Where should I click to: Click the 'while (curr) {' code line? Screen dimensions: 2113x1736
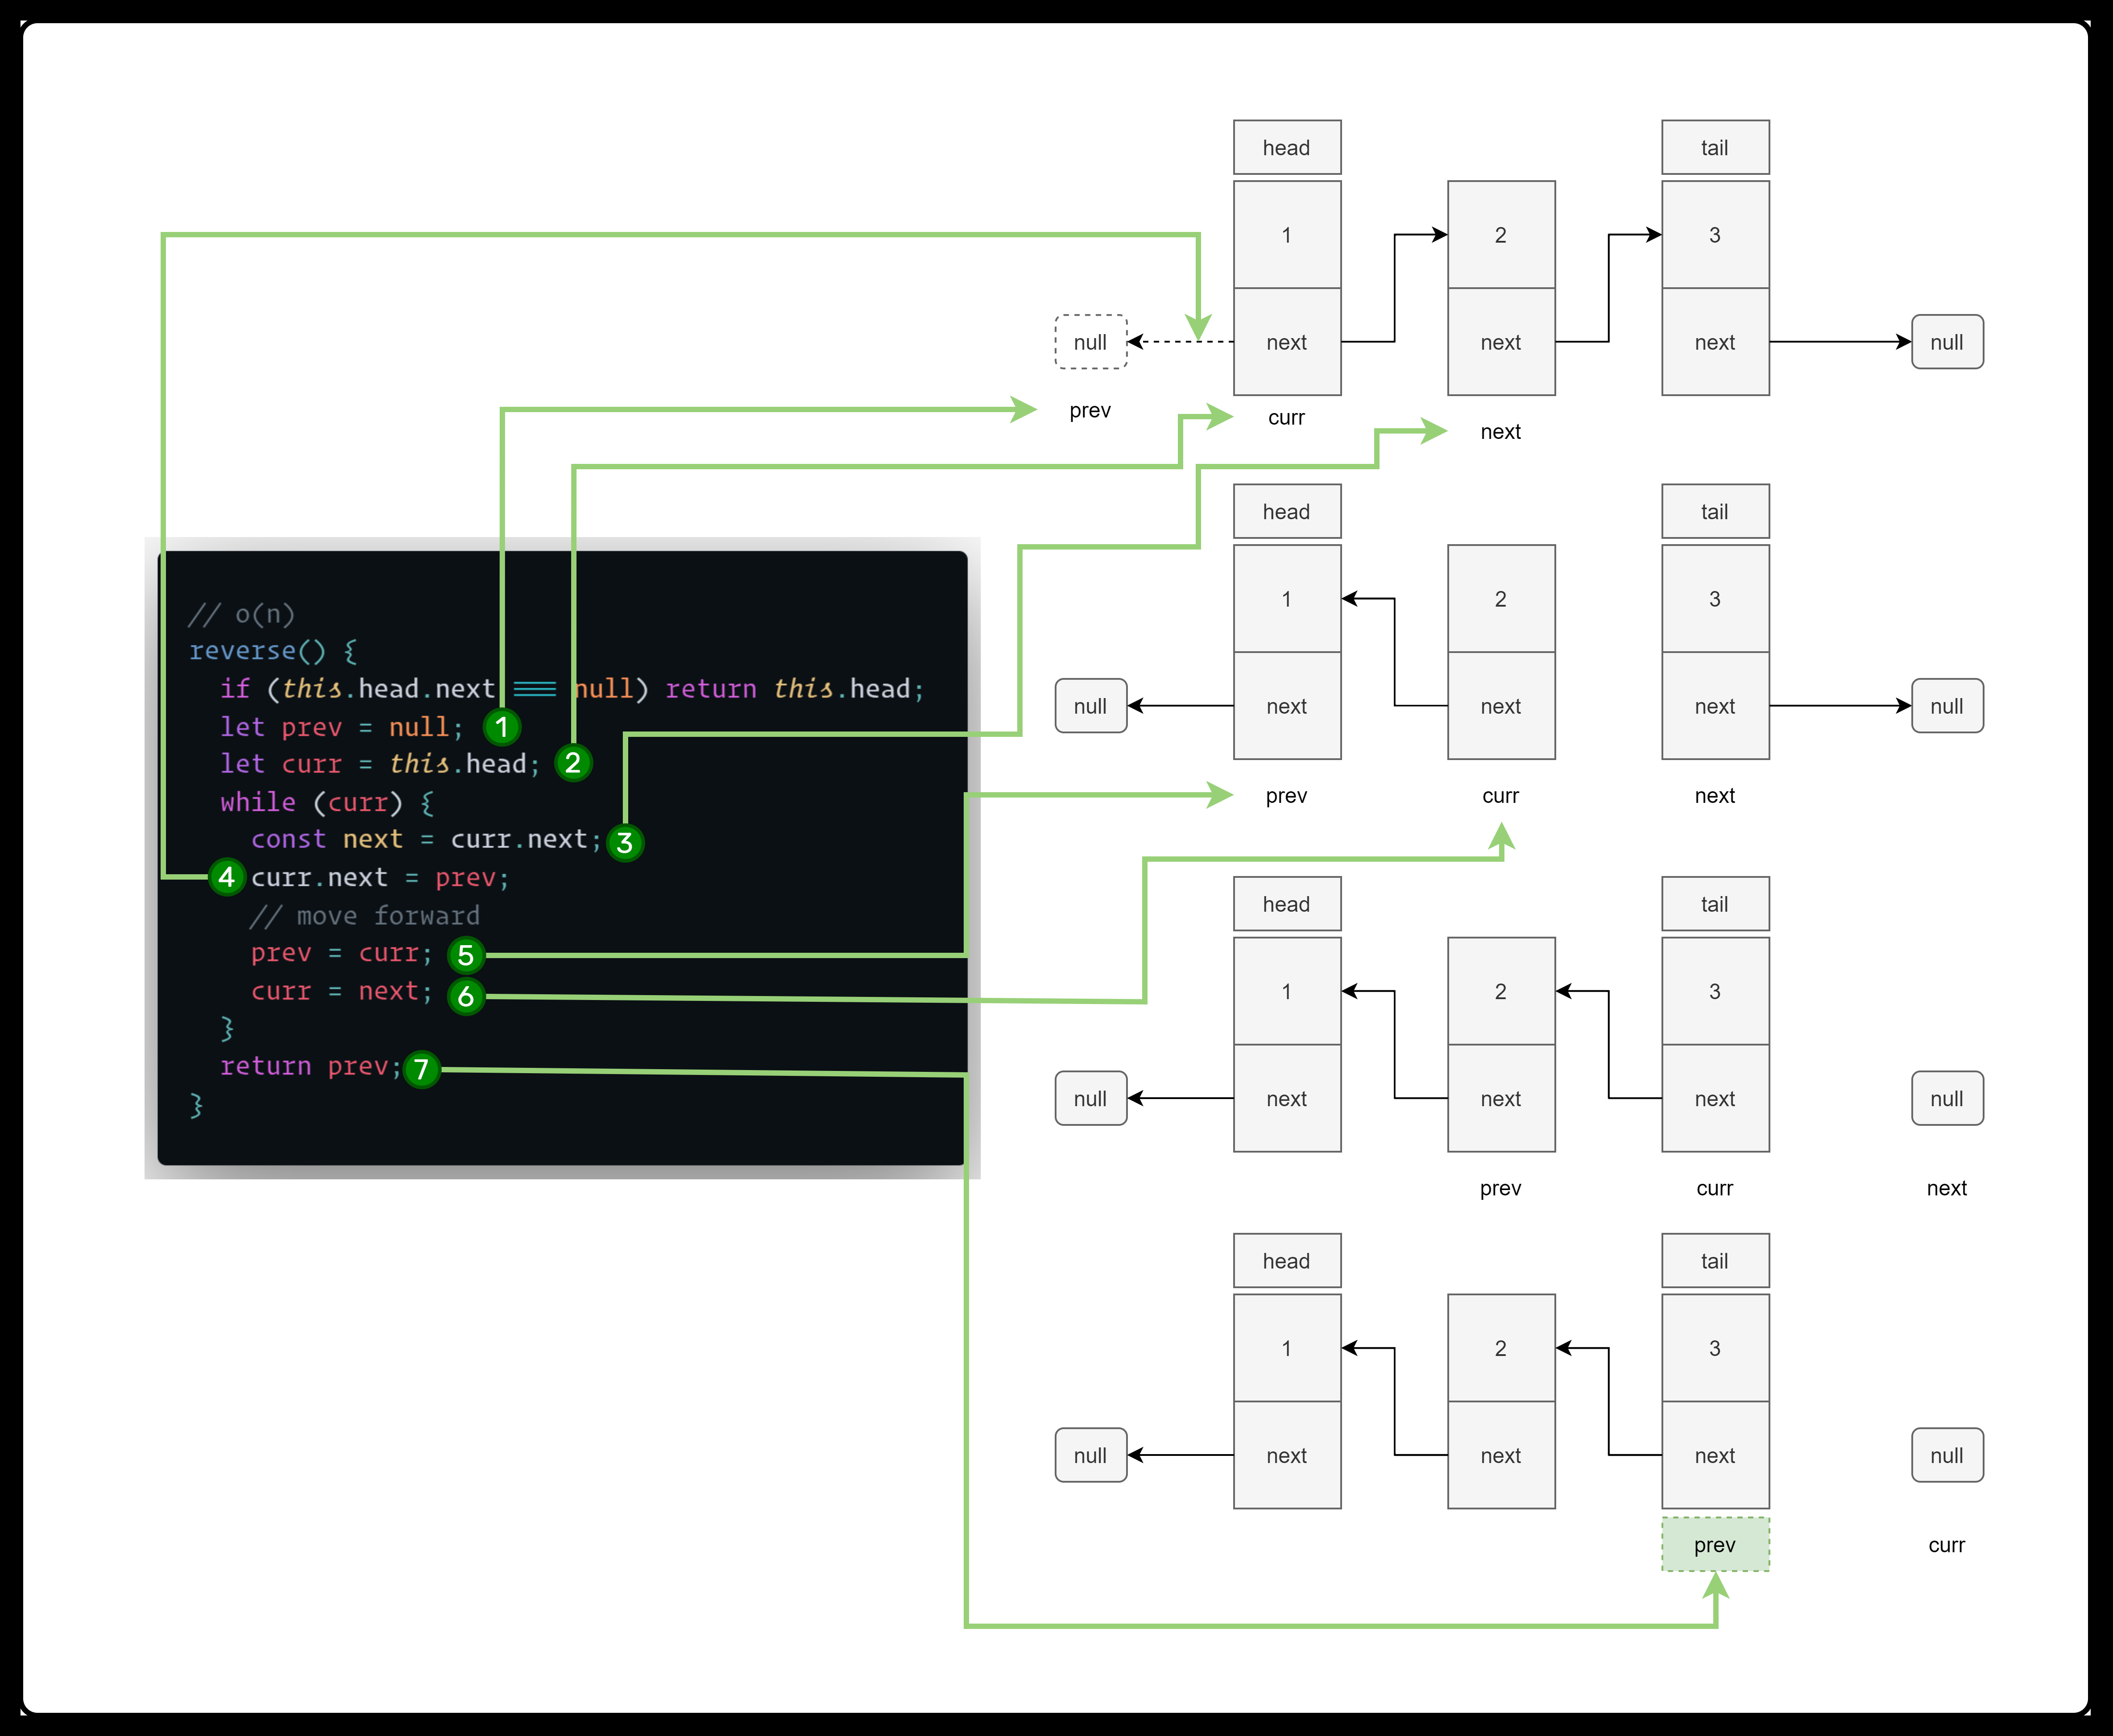tap(326, 803)
